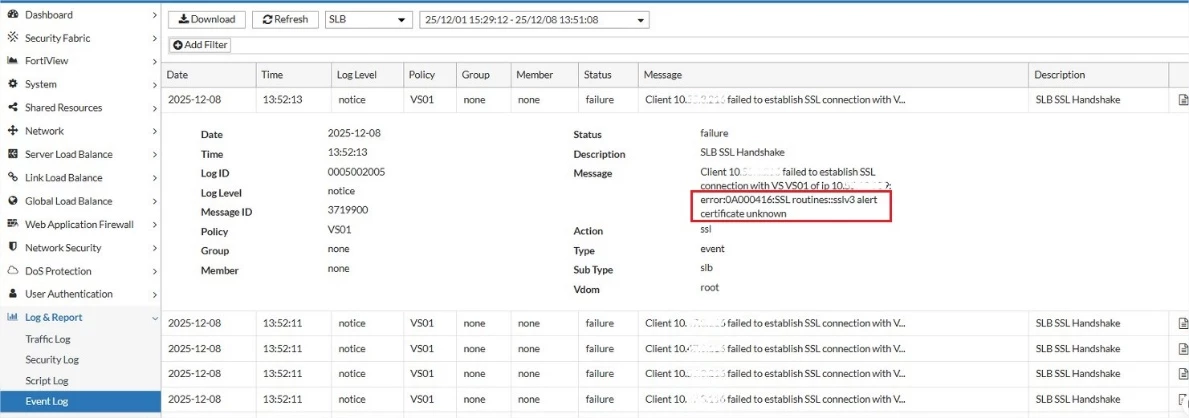The image size is (1189, 418).
Task: Expand the Network menu chevron
Action: coord(154,130)
